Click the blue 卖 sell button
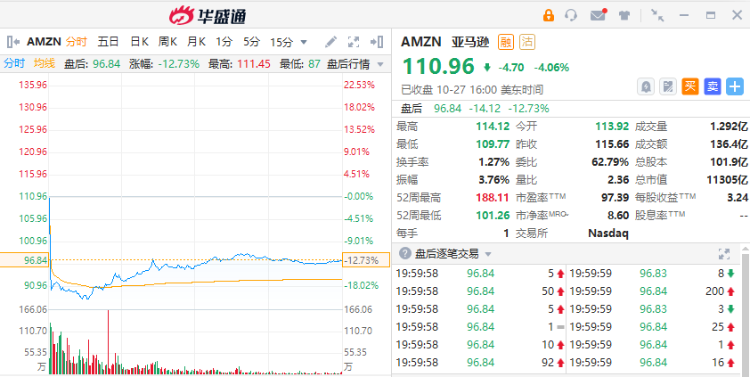 pos(713,87)
